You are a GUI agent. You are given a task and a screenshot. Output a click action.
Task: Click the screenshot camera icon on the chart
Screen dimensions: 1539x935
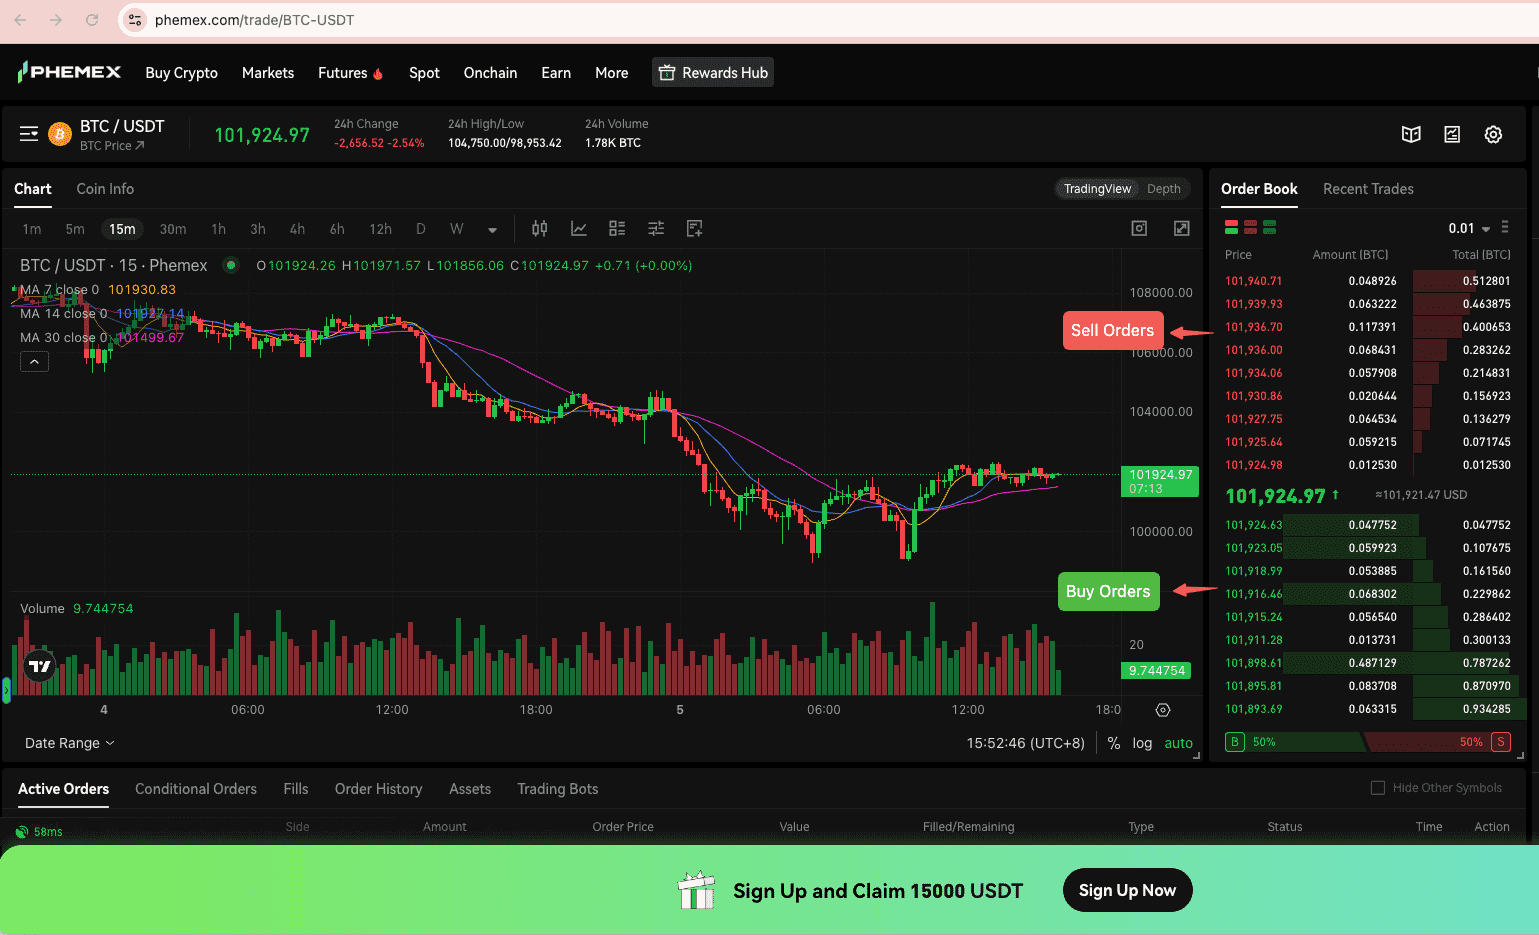[1139, 228]
